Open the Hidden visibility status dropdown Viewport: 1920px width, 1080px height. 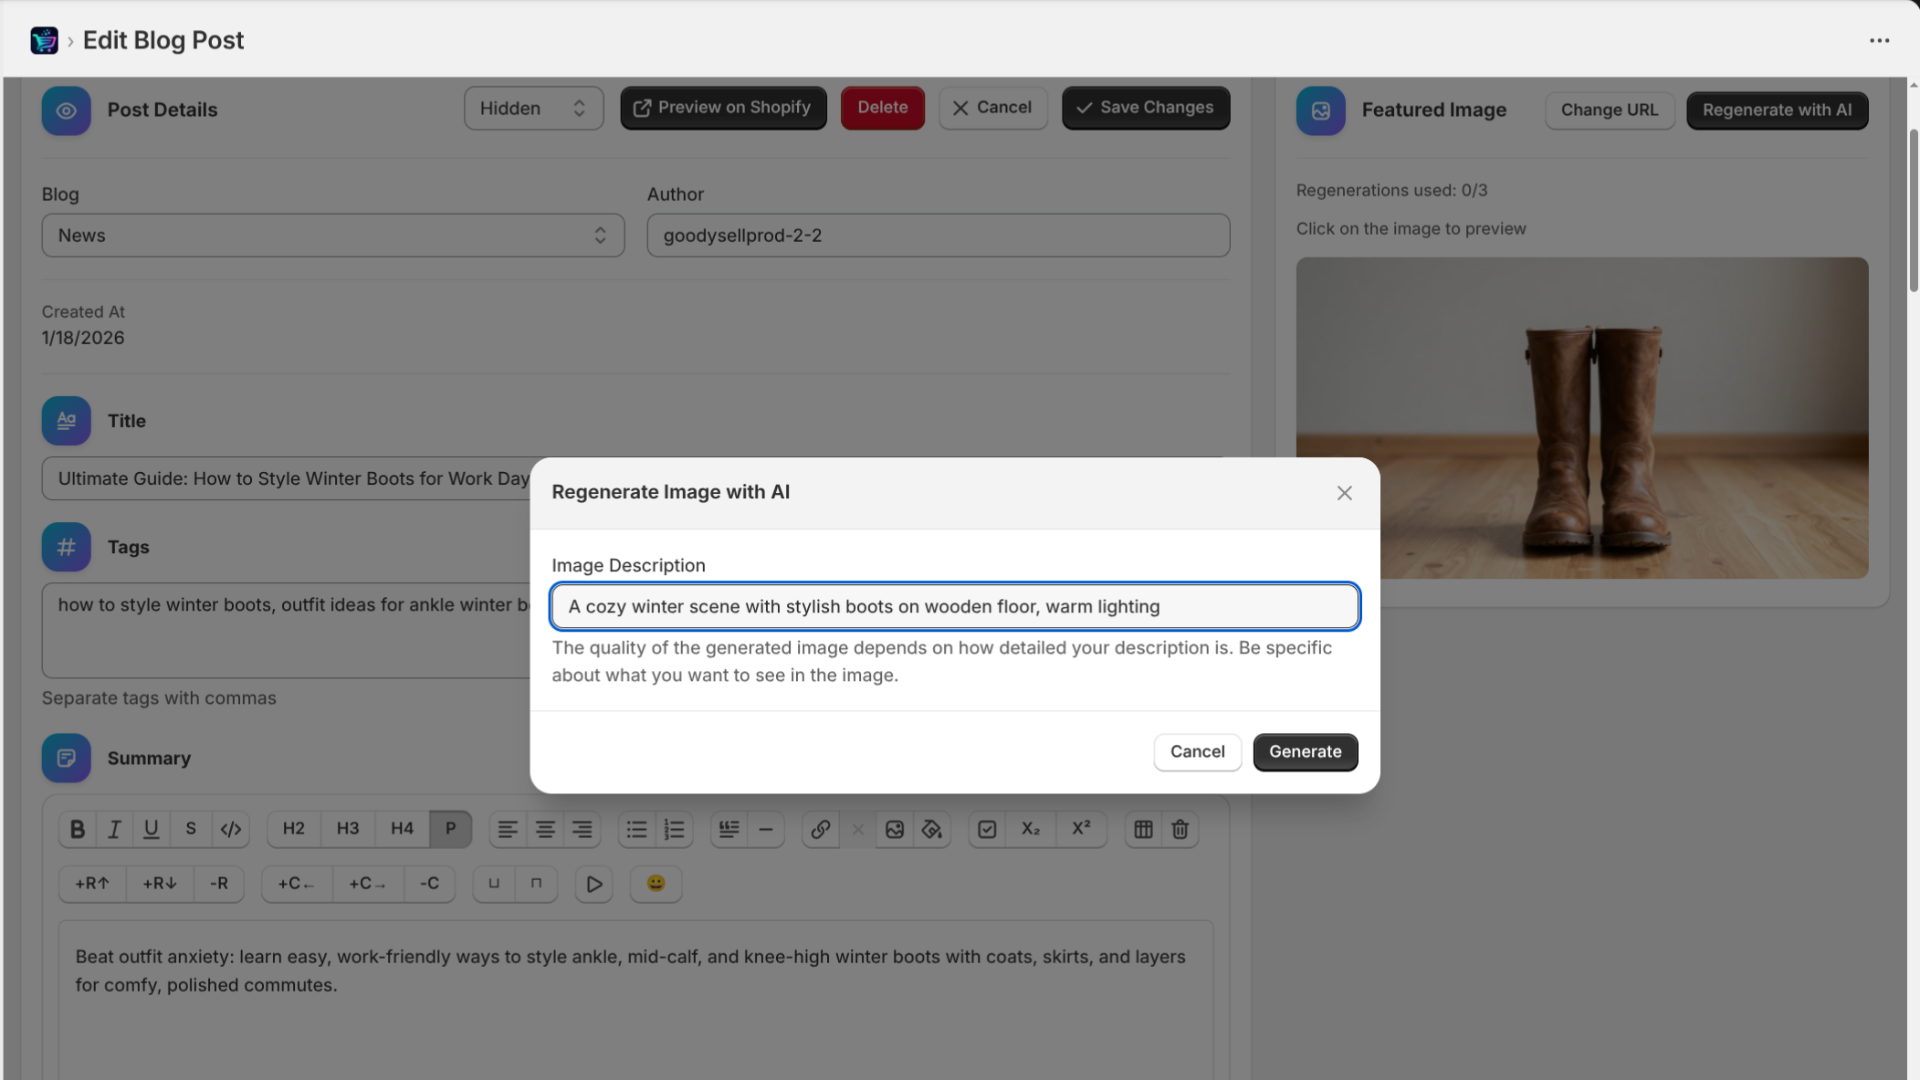tap(533, 108)
